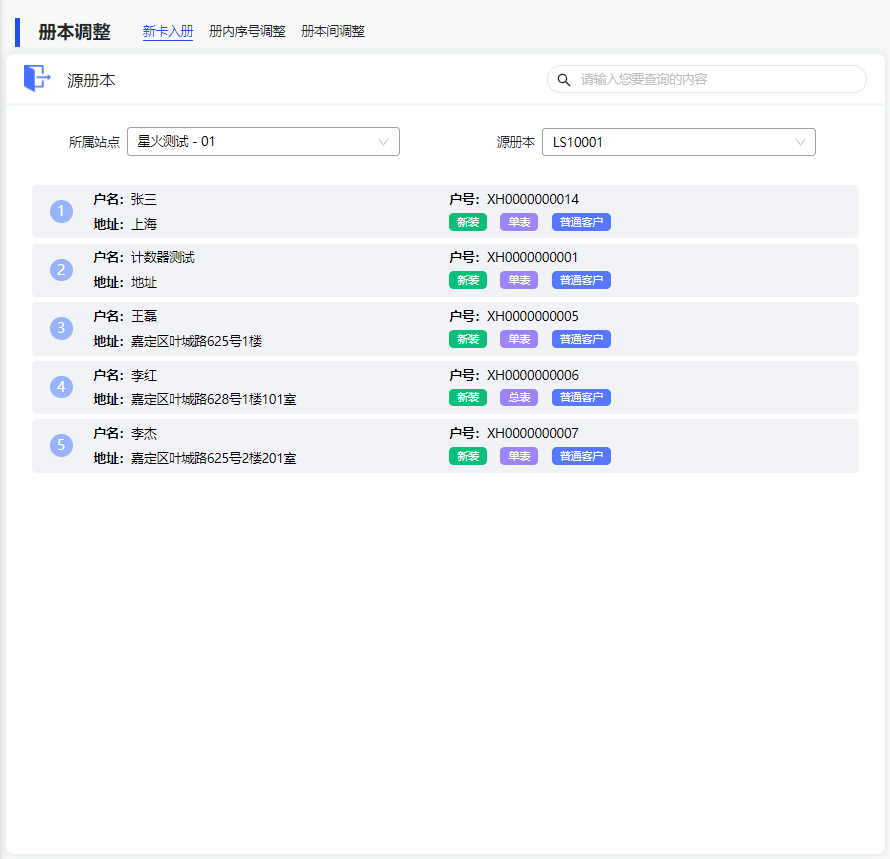Click the 普通客户 tag for XH0000000001
The height and width of the screenshot is (859, 890).
(581, 280)
